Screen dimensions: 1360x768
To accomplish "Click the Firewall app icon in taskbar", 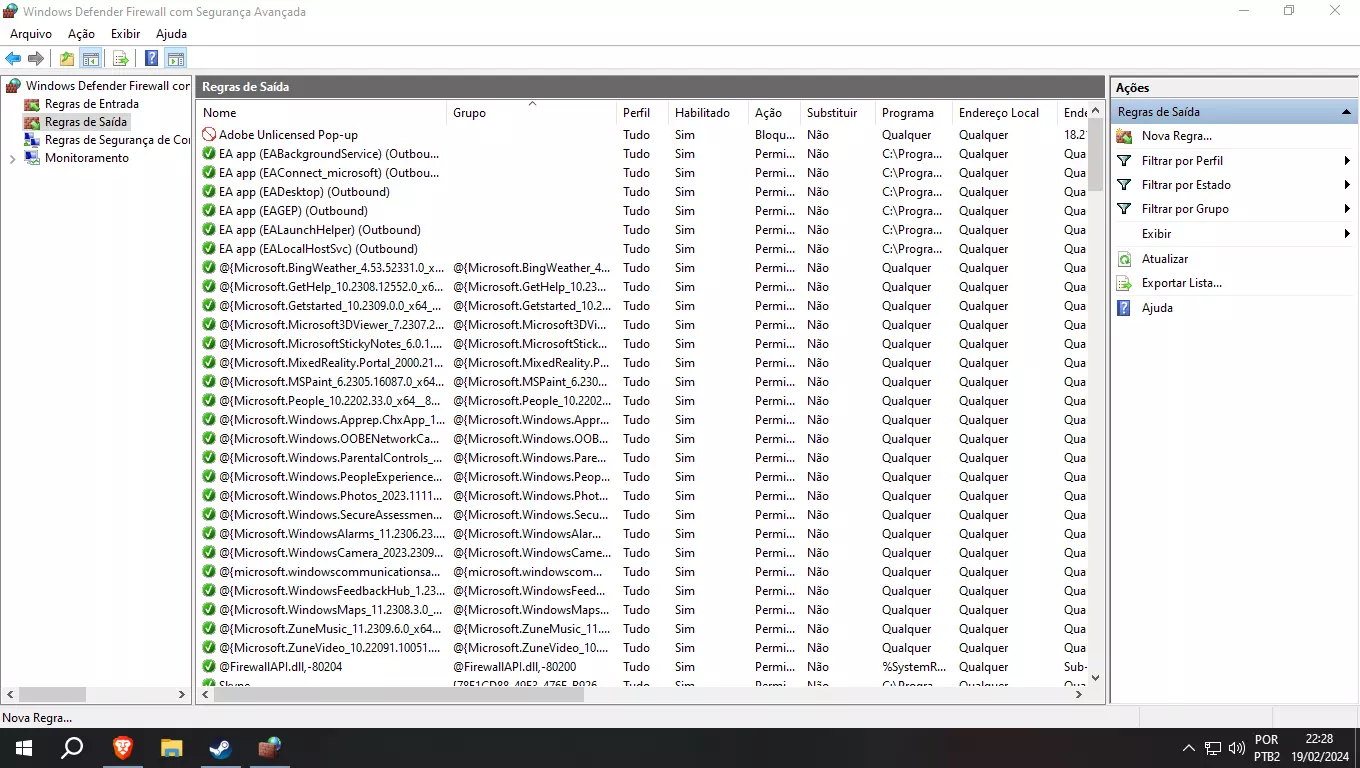I will [270, 747].
